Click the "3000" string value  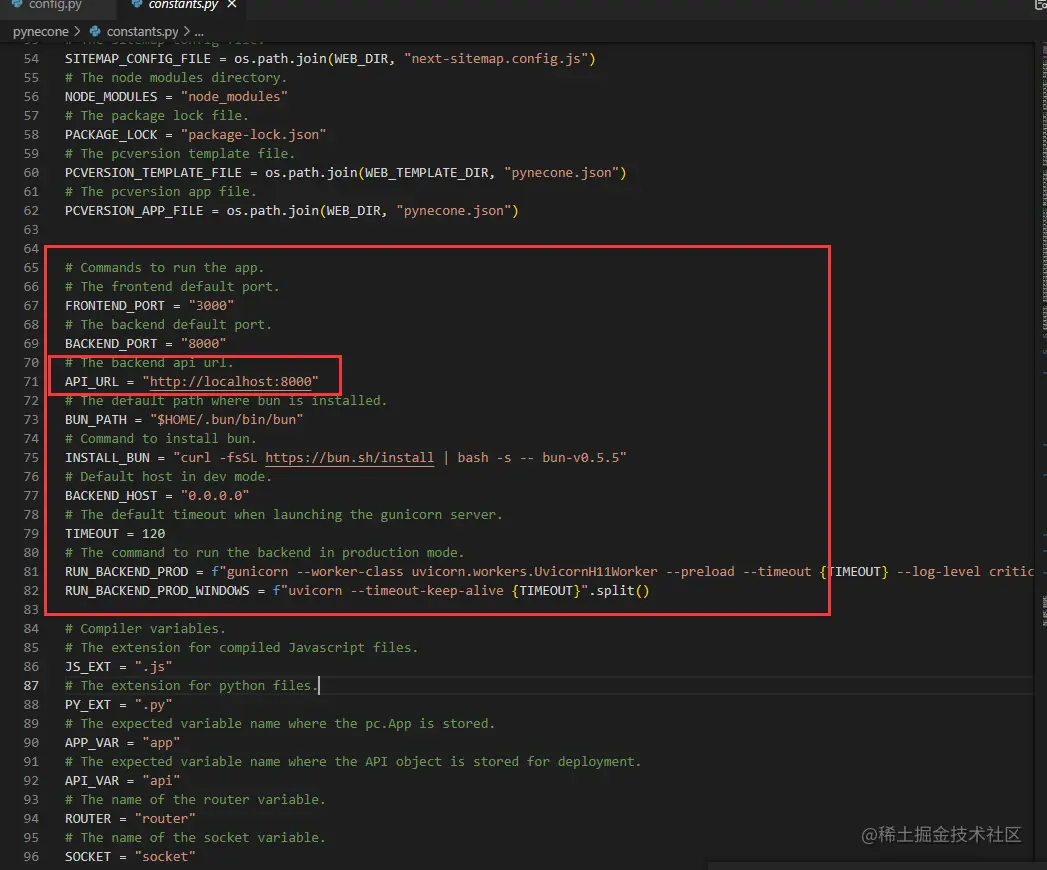[211, 306]
